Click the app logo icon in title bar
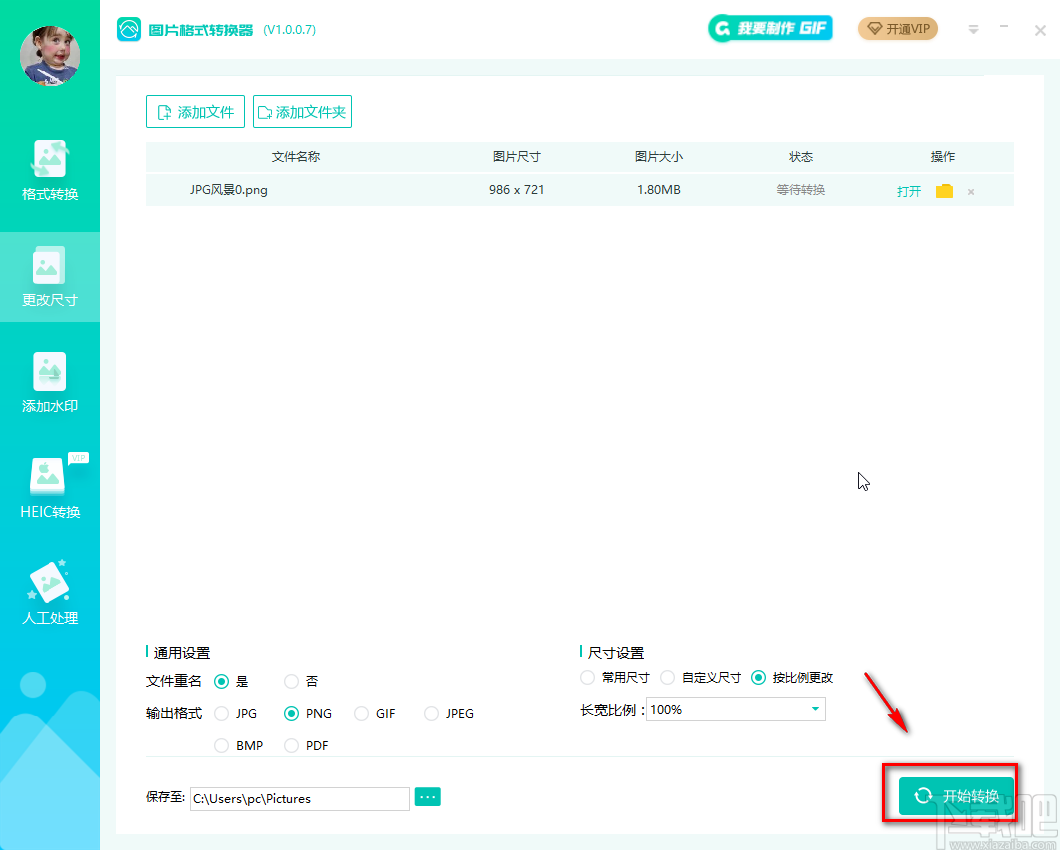Screen dimensions: 1060x850 tap(128, 29)
